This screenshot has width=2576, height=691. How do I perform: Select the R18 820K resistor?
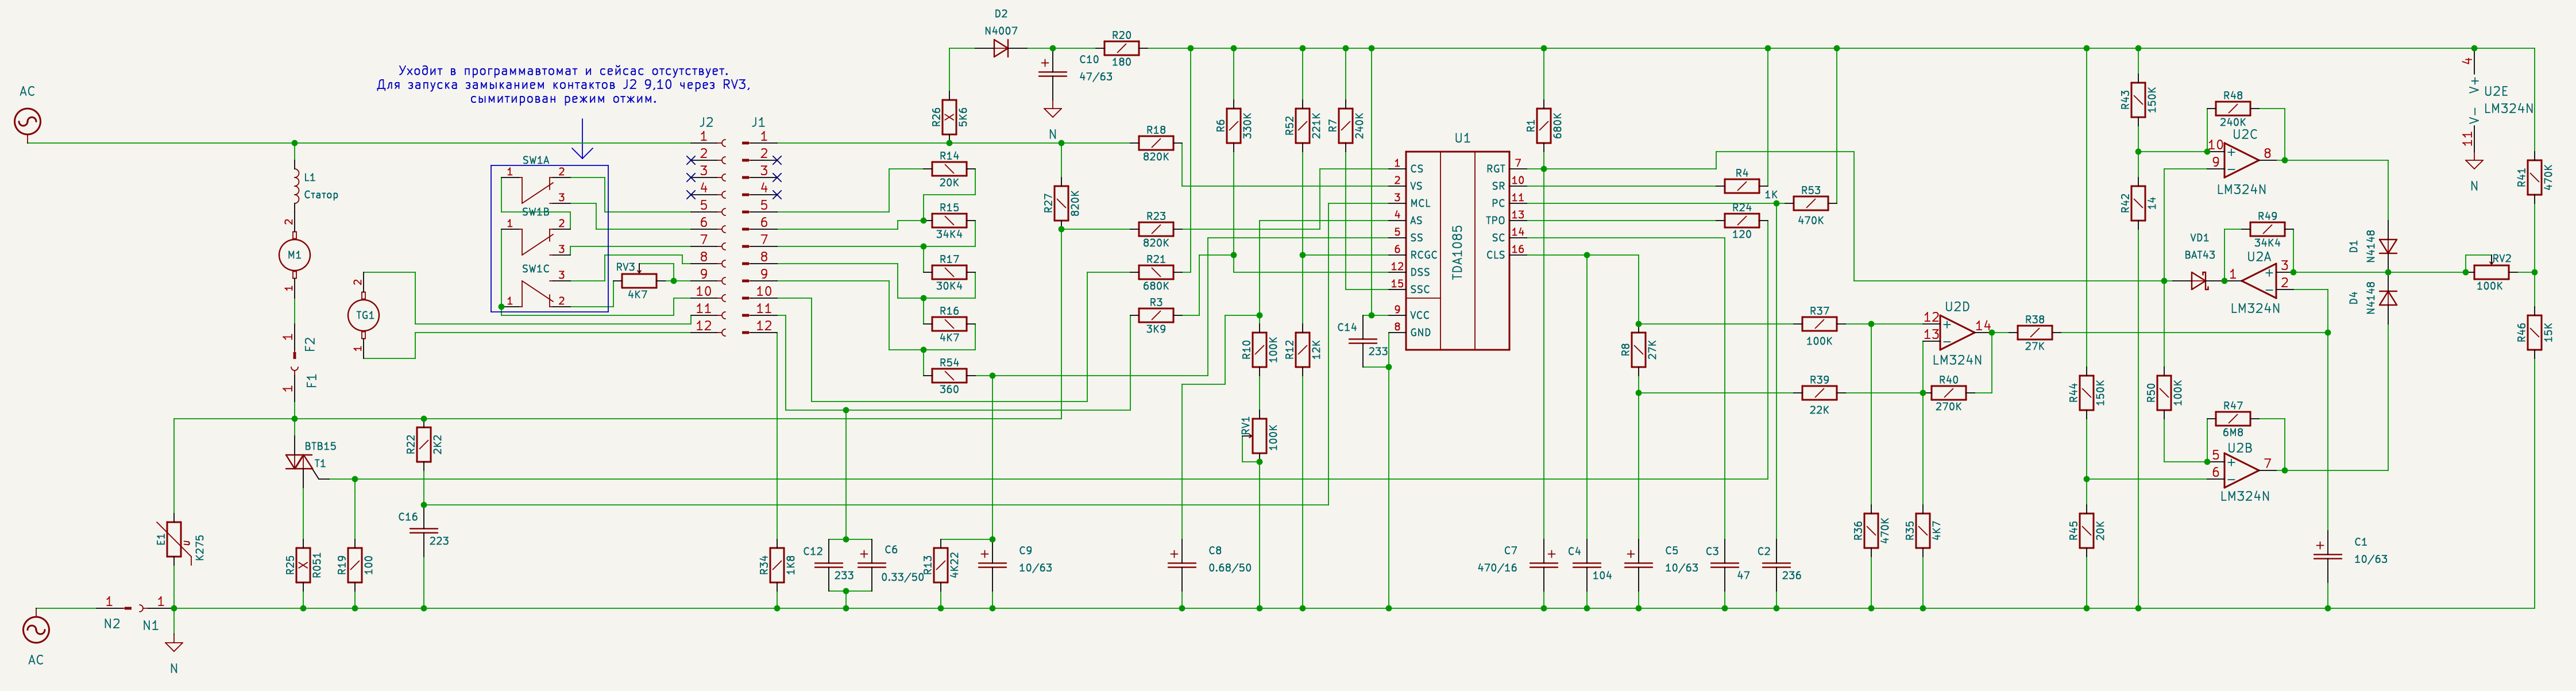pyautogui.click(x=1156, y=143)
